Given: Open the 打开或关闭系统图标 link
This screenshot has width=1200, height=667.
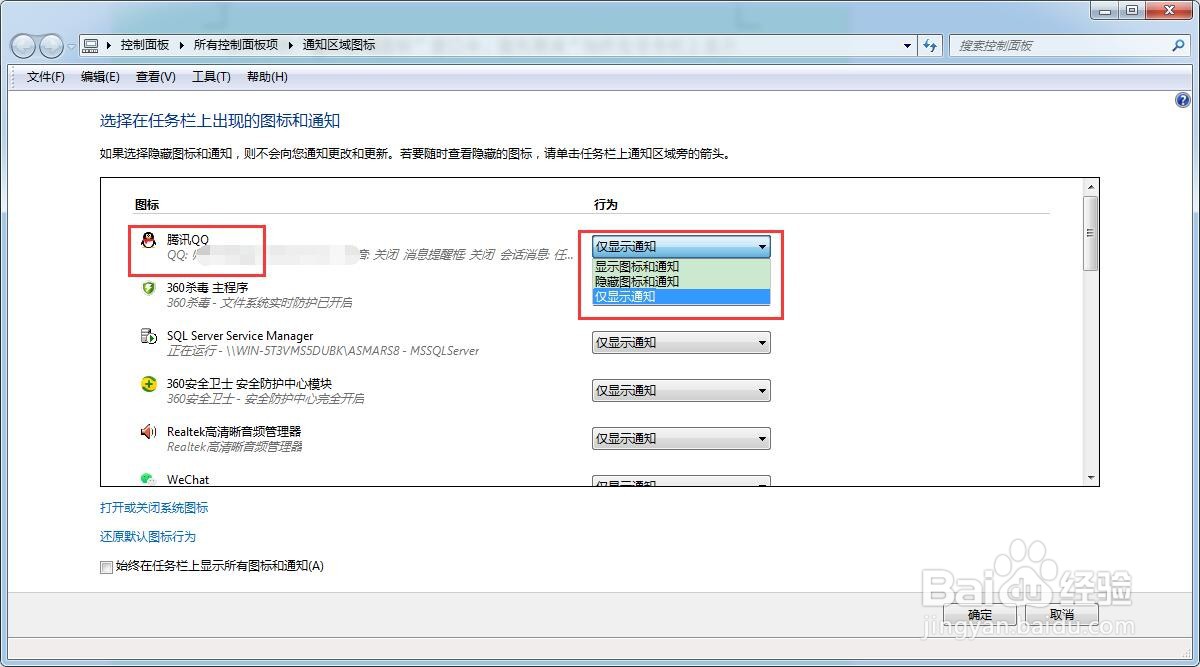Looking at the screenshot, I should pos(154,508).
